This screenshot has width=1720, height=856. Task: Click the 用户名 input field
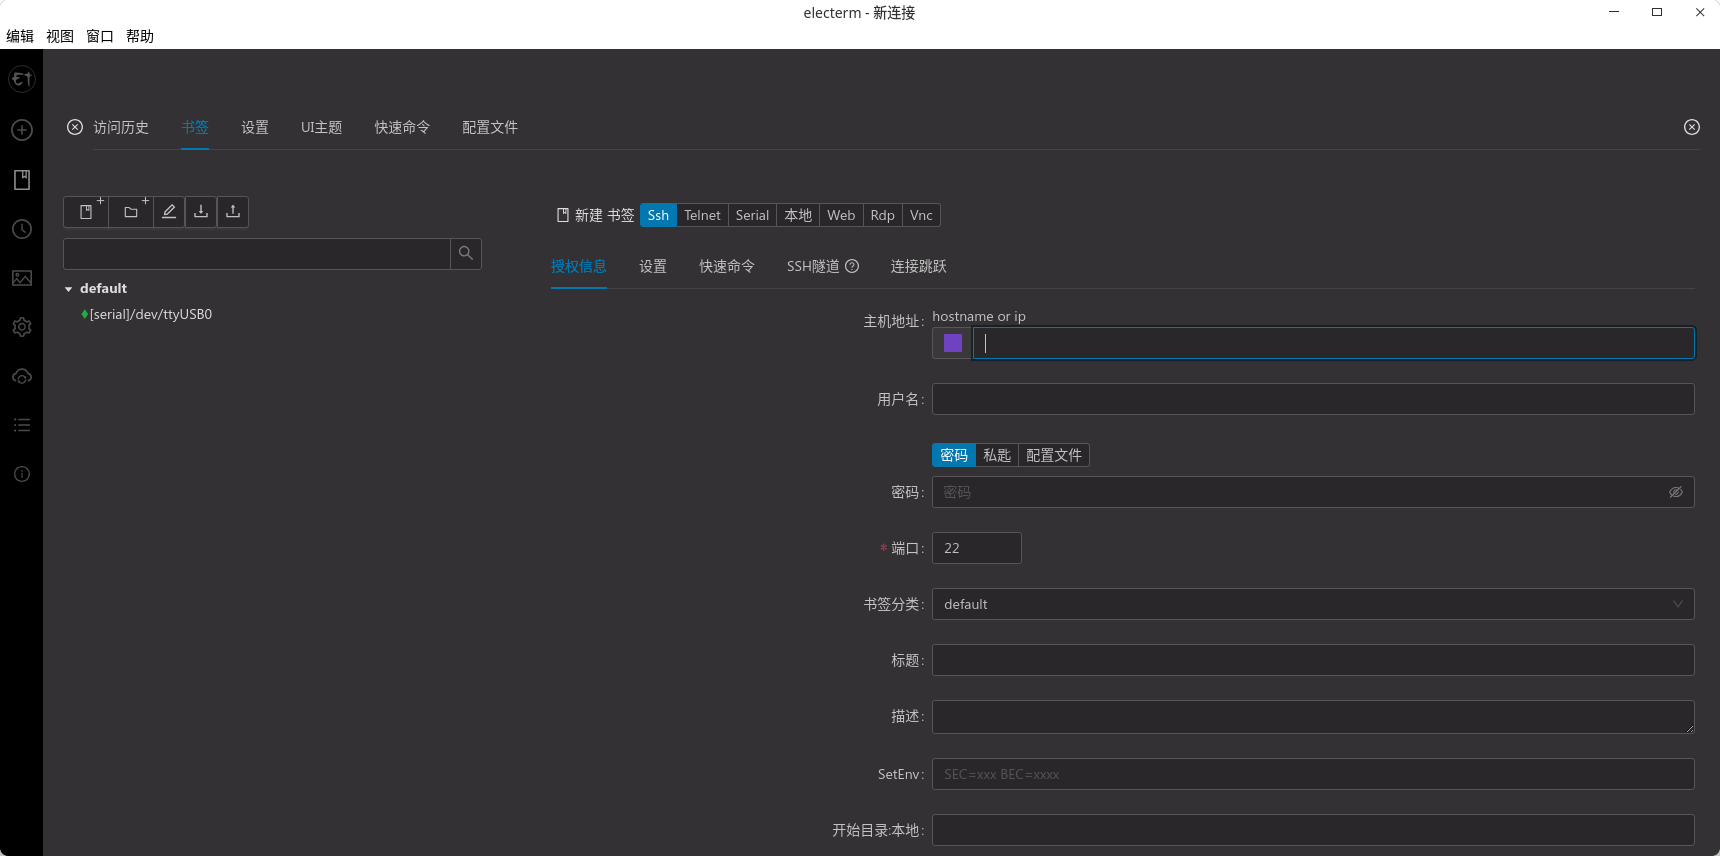(1312, 399)
